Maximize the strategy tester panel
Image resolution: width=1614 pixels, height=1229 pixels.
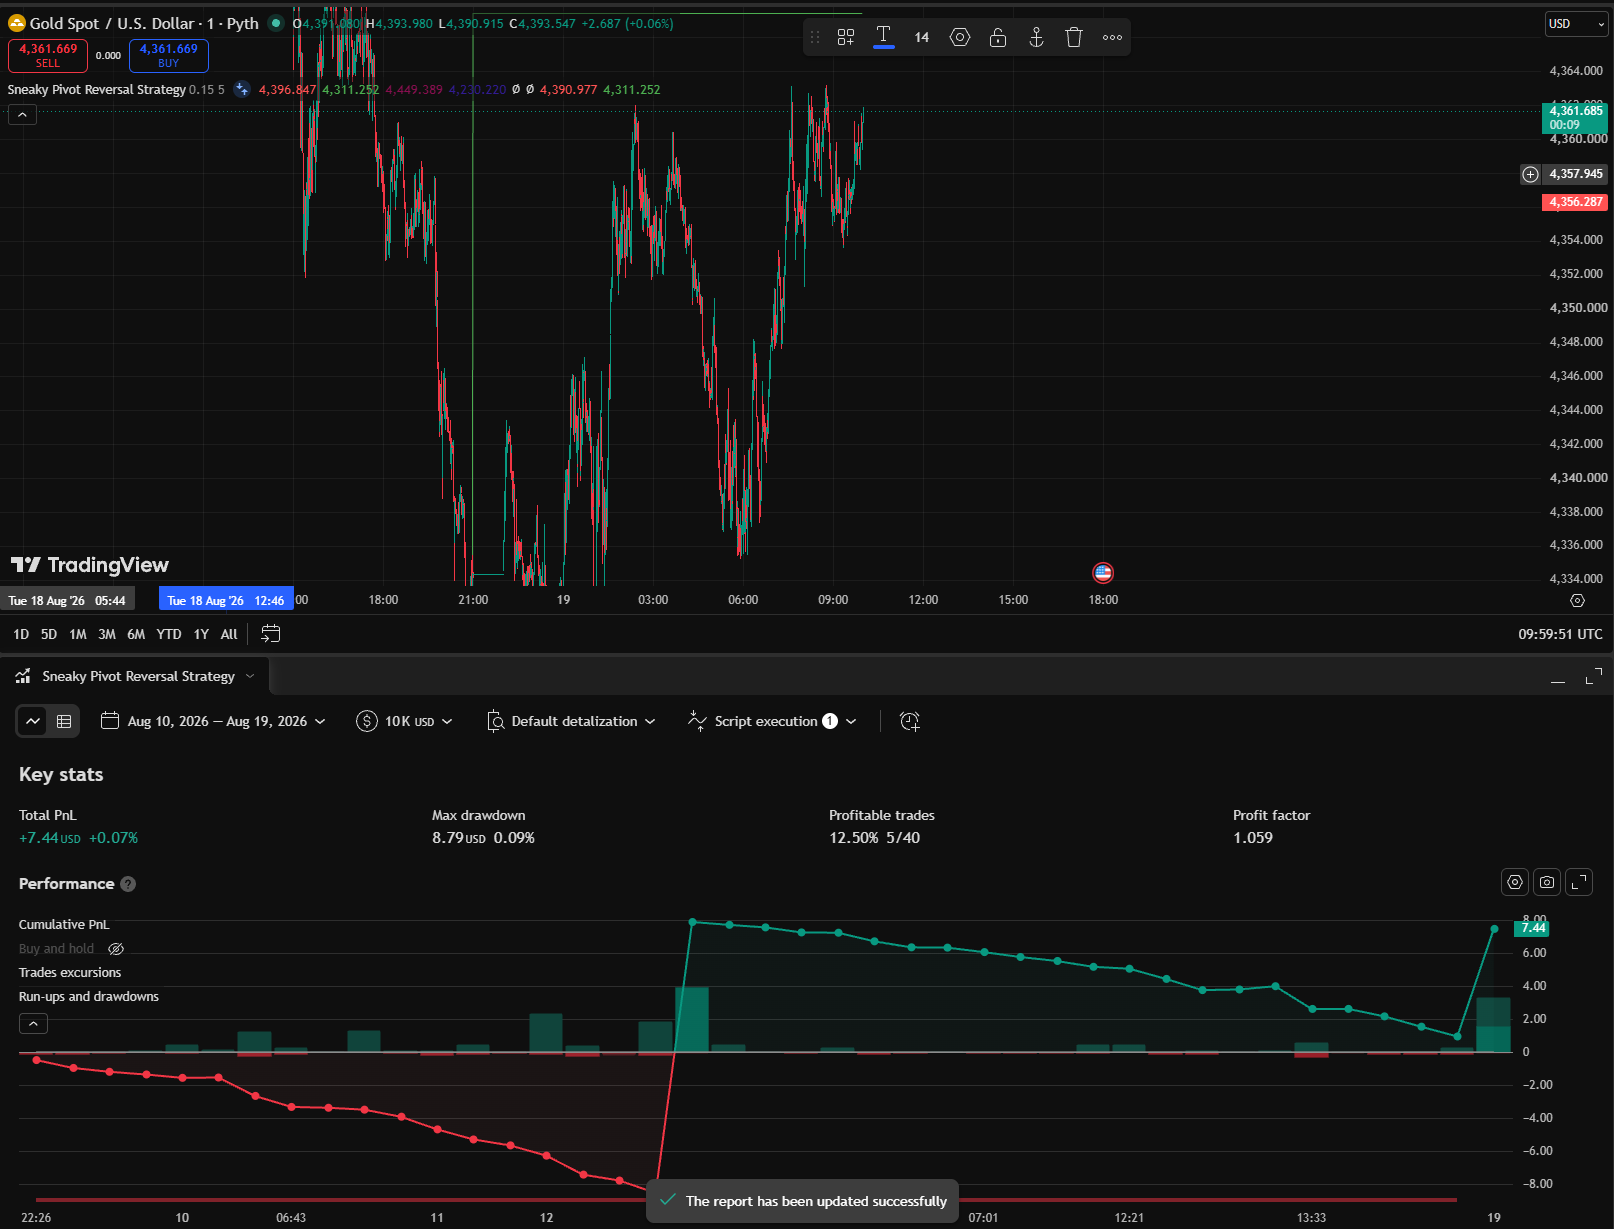click(x=1594, y=677)
